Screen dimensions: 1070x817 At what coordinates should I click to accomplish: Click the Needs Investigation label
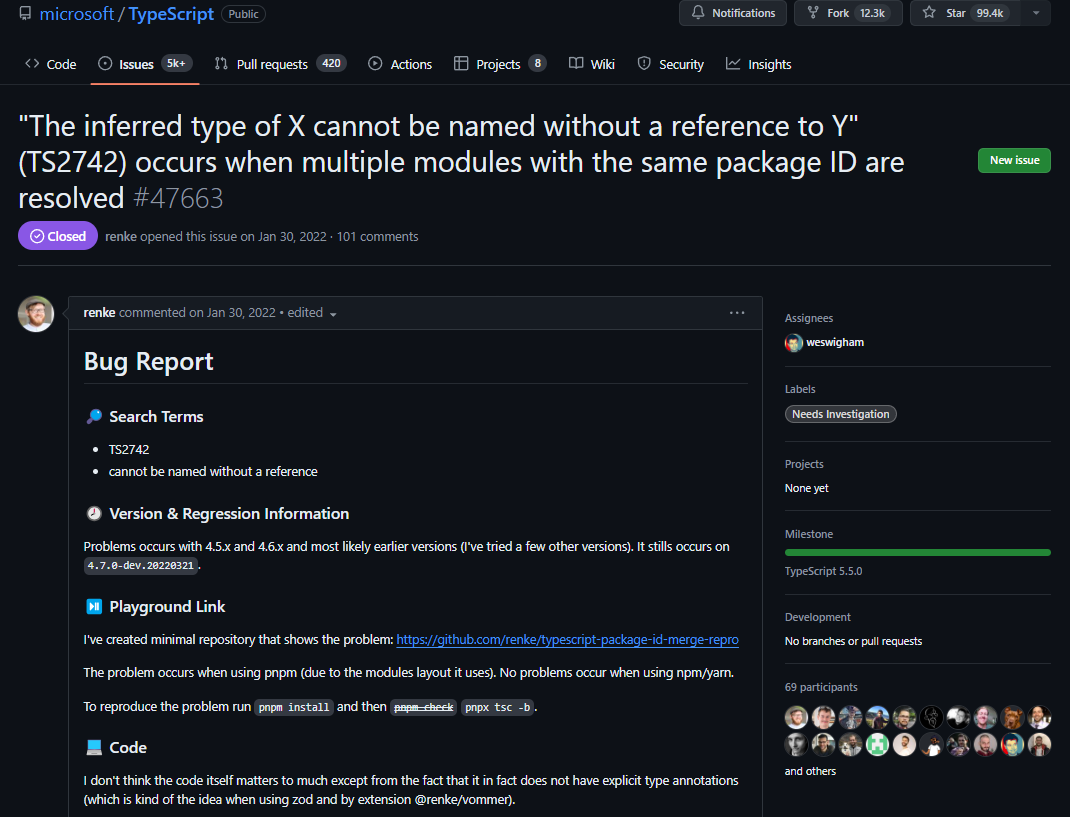pyautogui.click(x=840, y=414)
